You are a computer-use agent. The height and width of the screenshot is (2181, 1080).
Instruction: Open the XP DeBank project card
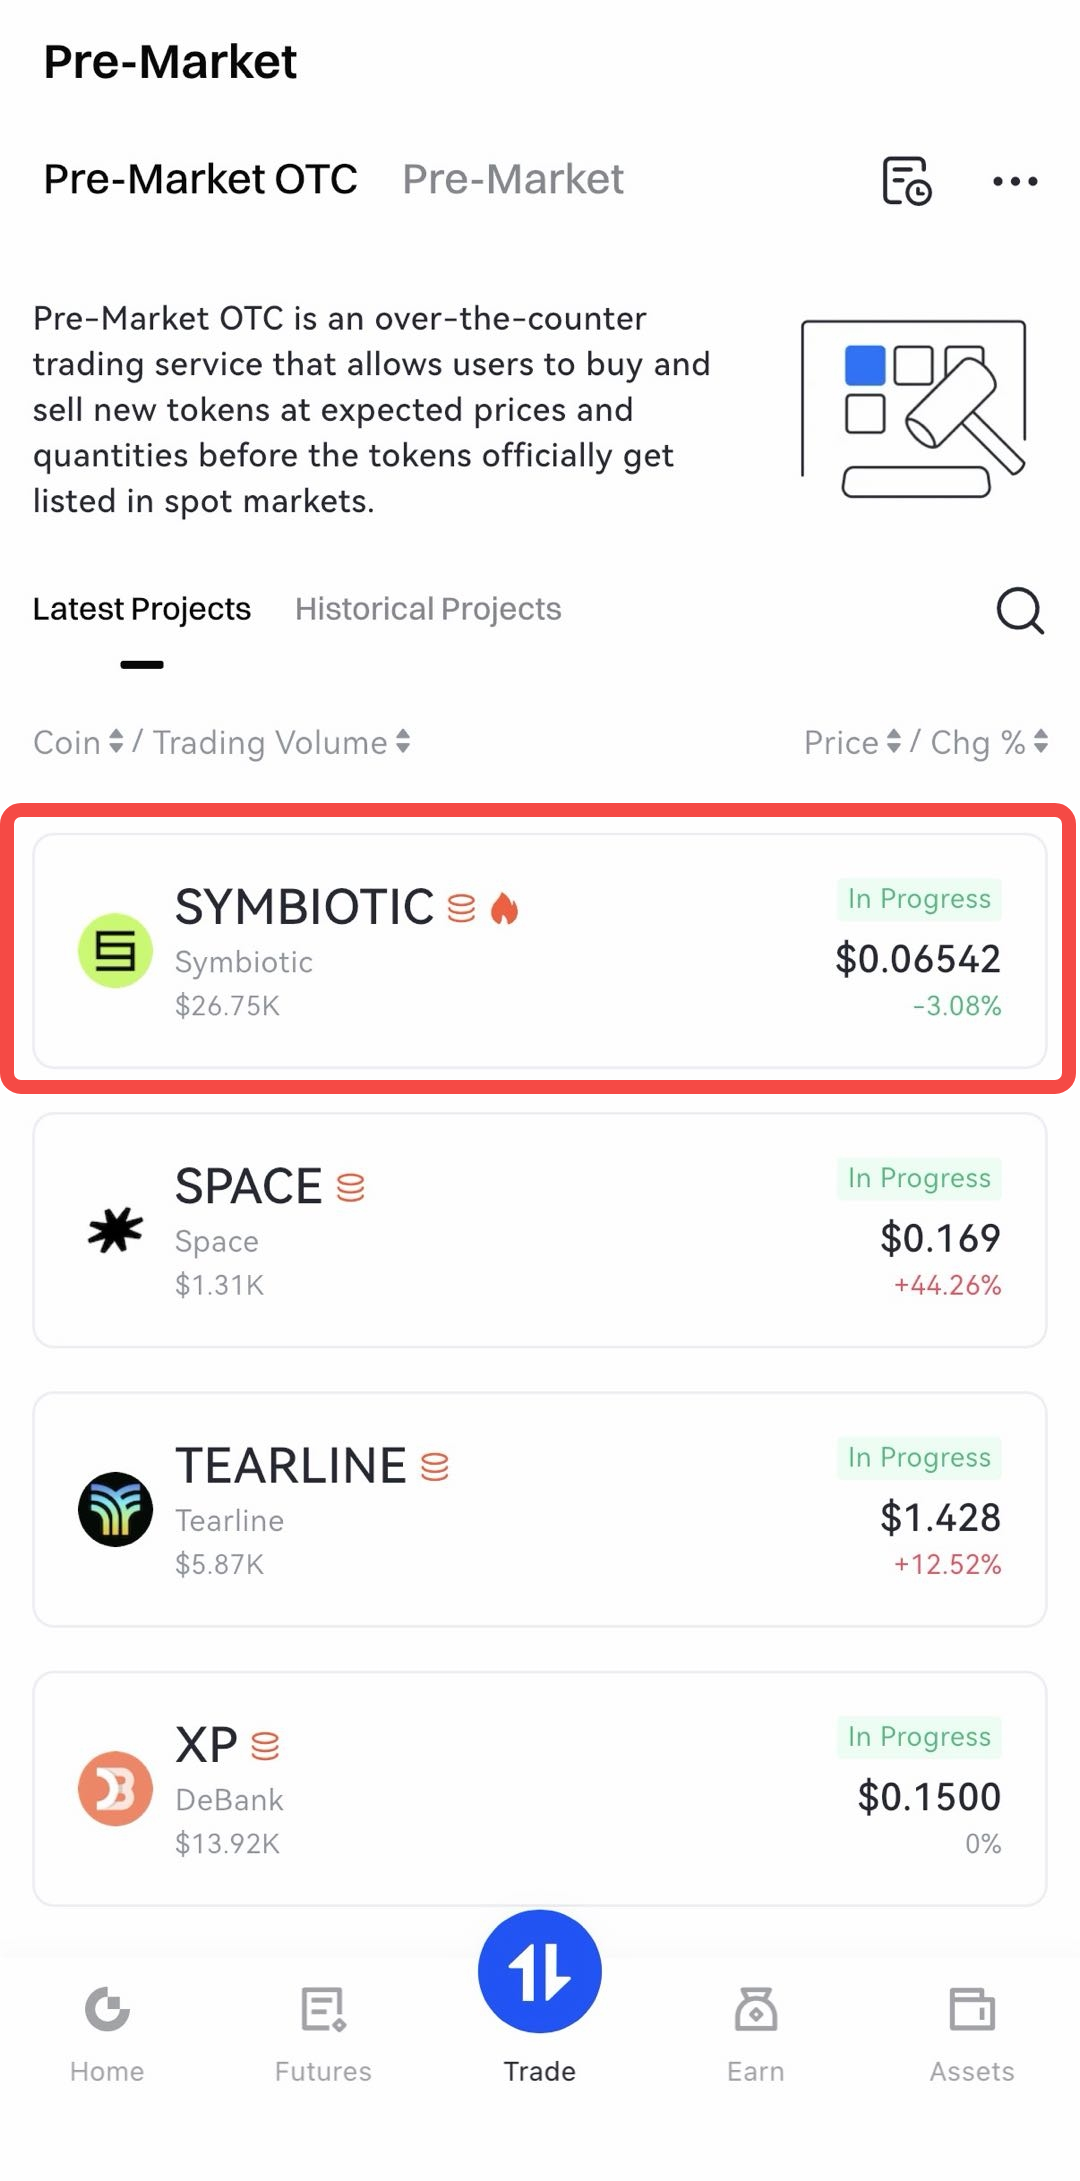tap(540, 1788)
